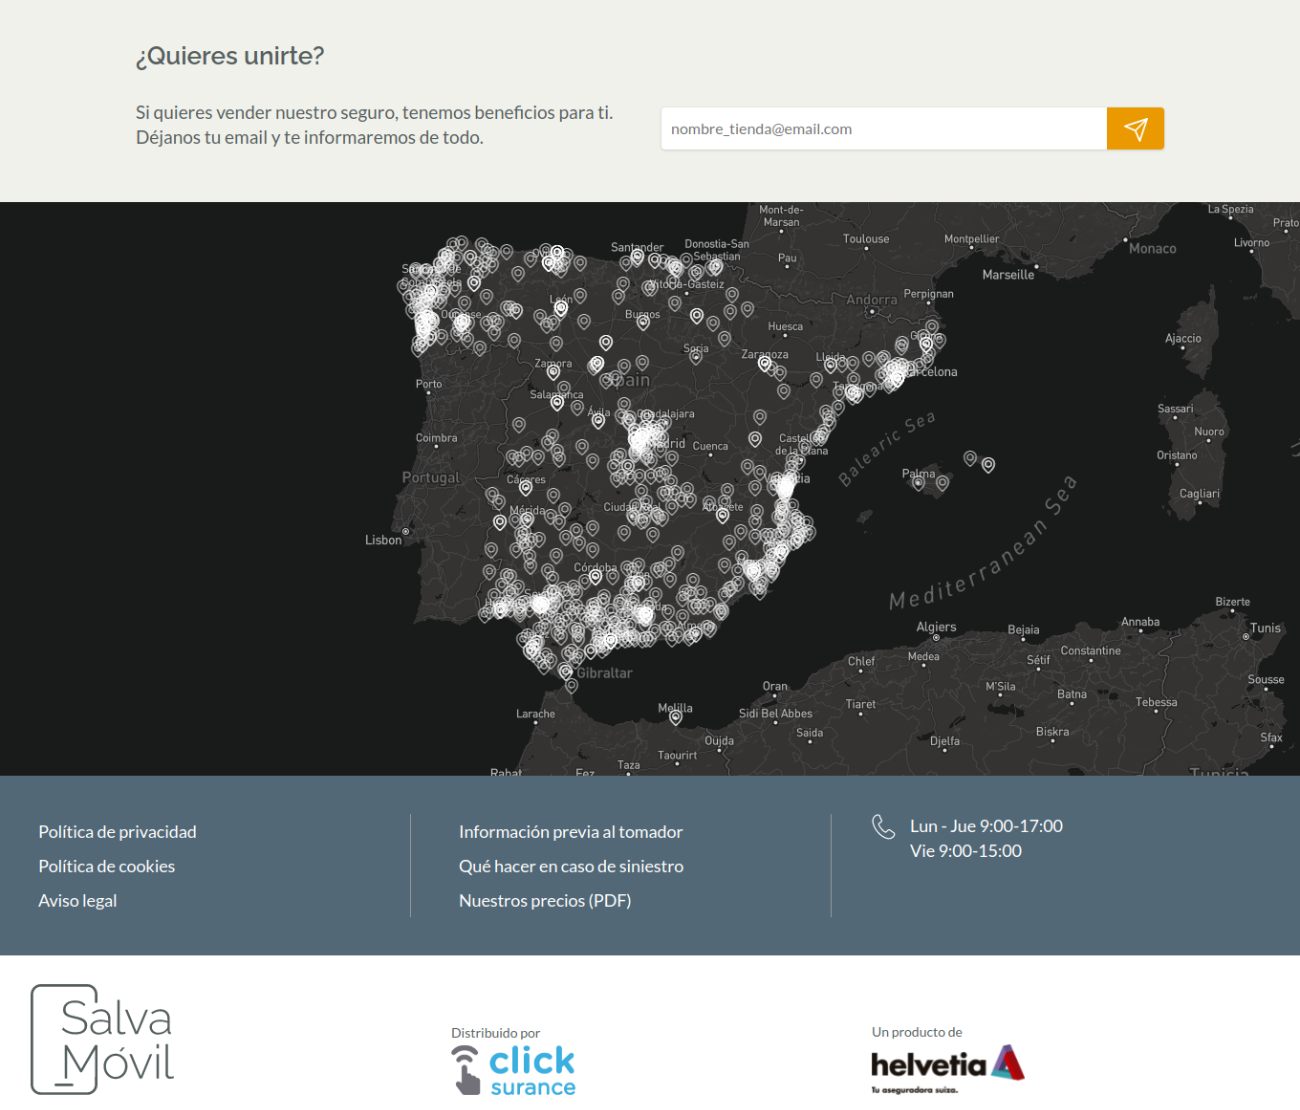Image resolution: width=1300 pixels, height=1110 pixels.
Task: Click the Vie 9:00-15:00 hours text
Action: pos(965,851)
